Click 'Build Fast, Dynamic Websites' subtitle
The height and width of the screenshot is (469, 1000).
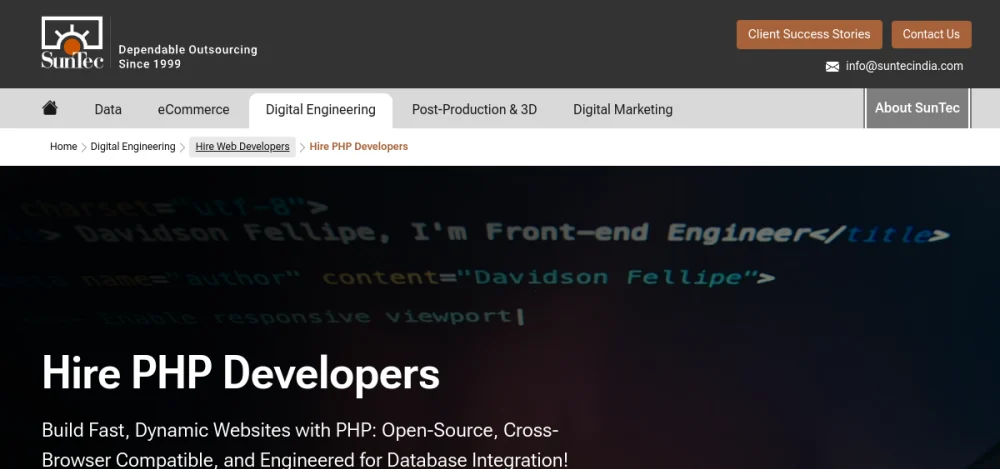pyautogui.click(x=305, y=445)
